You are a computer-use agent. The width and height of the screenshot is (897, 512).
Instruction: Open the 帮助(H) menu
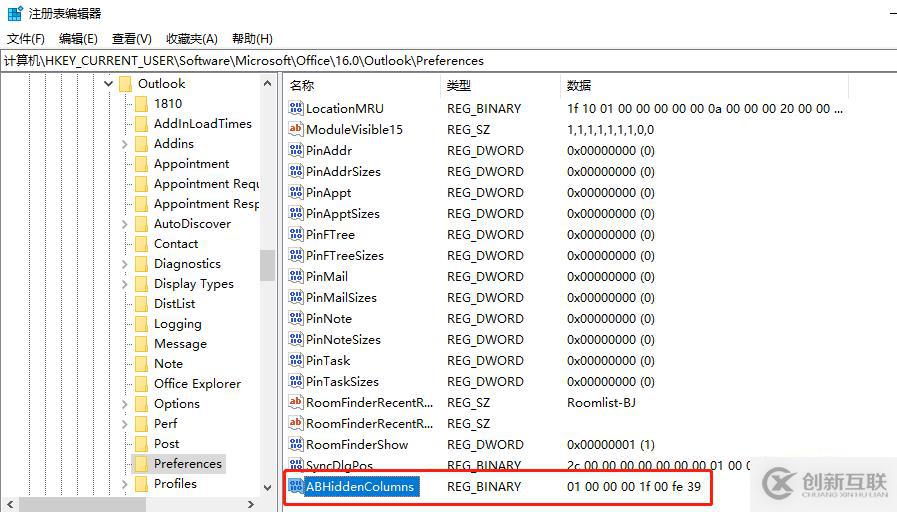tap(252, 39)
